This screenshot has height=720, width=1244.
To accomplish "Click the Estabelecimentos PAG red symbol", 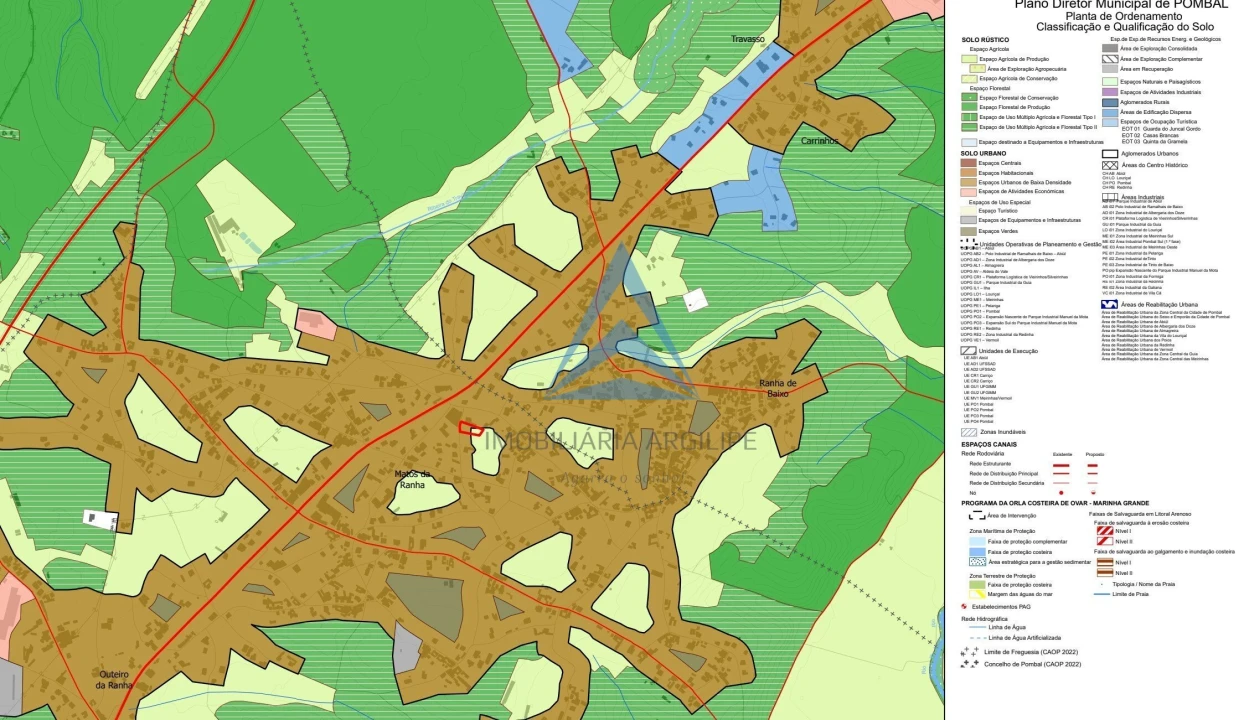I will [x=964, y=607].
